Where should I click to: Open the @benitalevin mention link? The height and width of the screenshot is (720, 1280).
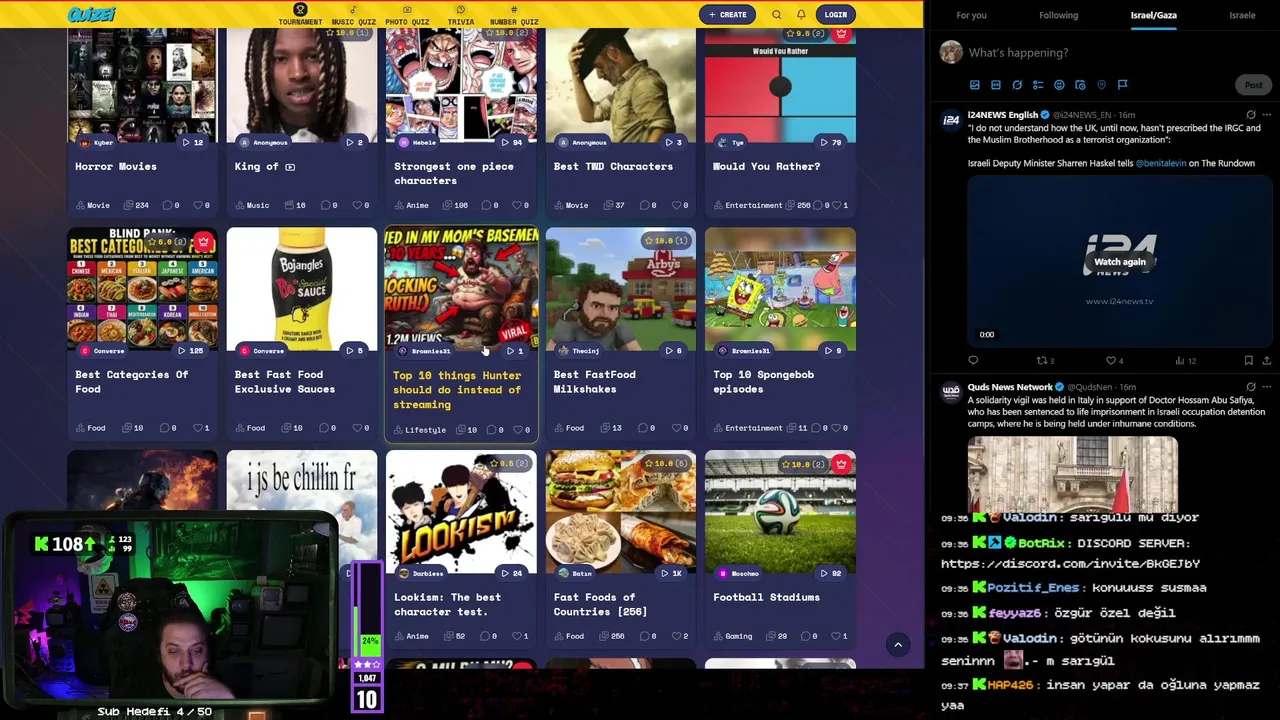click(x=1161, y=163)
